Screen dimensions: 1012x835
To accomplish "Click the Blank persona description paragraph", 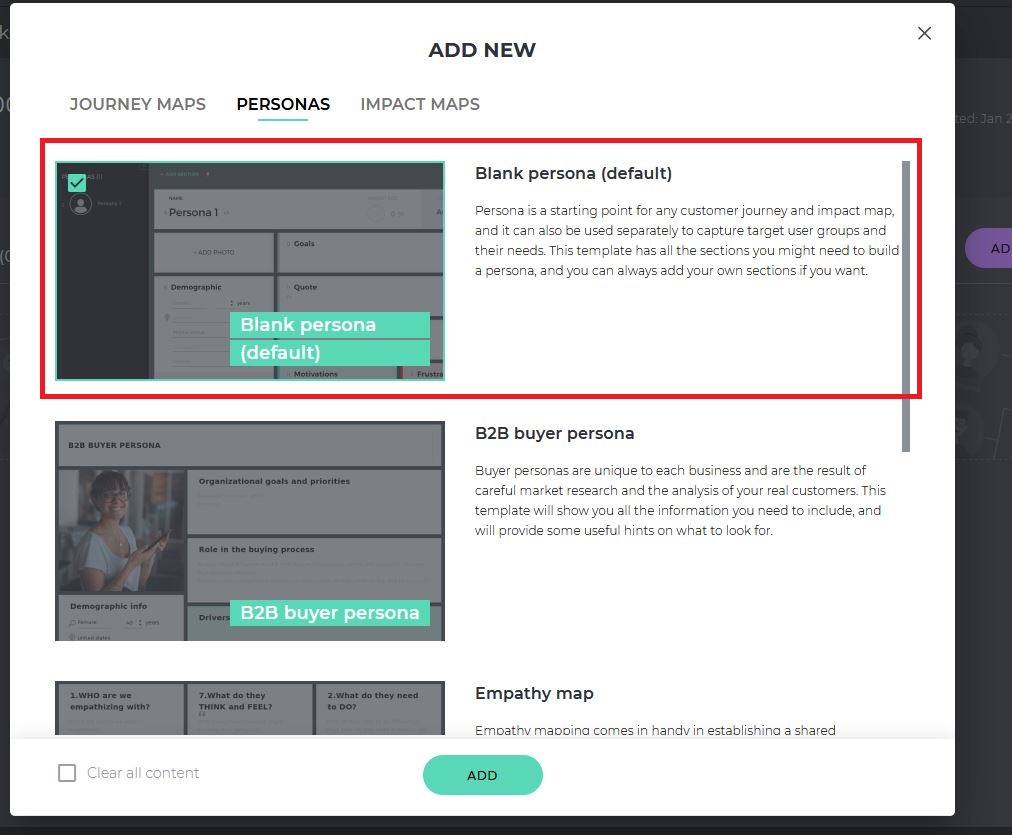I will point(687,240).
